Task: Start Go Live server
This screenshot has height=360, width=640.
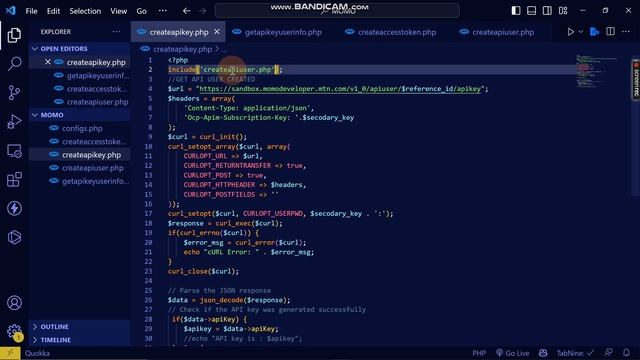Action: tap(513, 353)
